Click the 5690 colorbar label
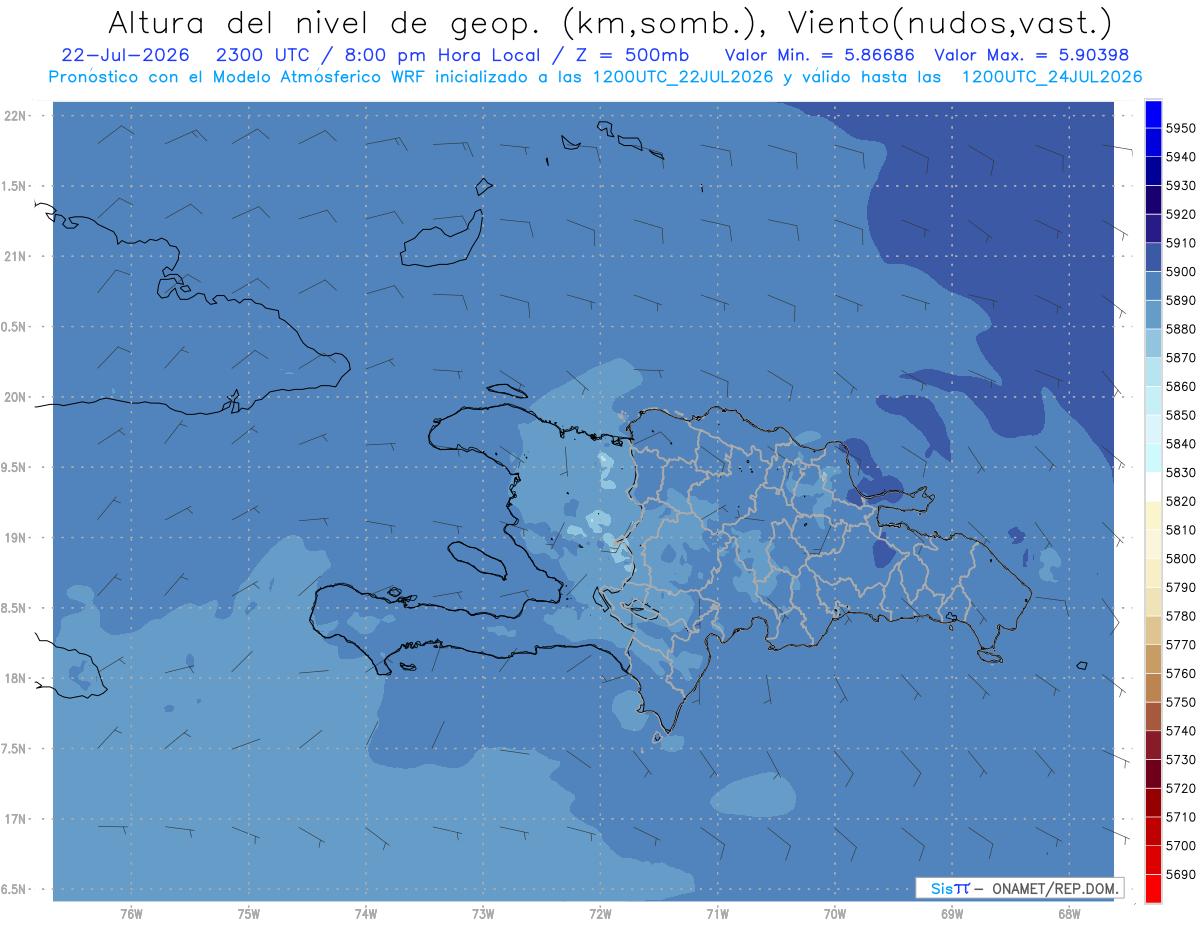This screenshot has height=927, width=1200. point(1180,874)
